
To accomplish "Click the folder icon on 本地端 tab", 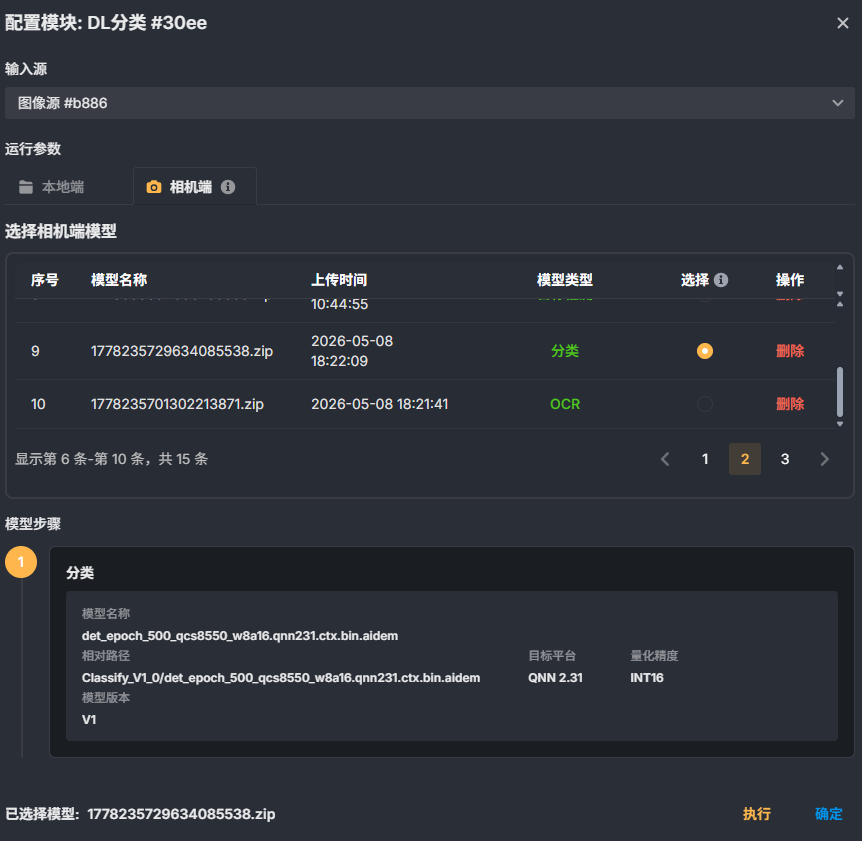I will point(26,187).
